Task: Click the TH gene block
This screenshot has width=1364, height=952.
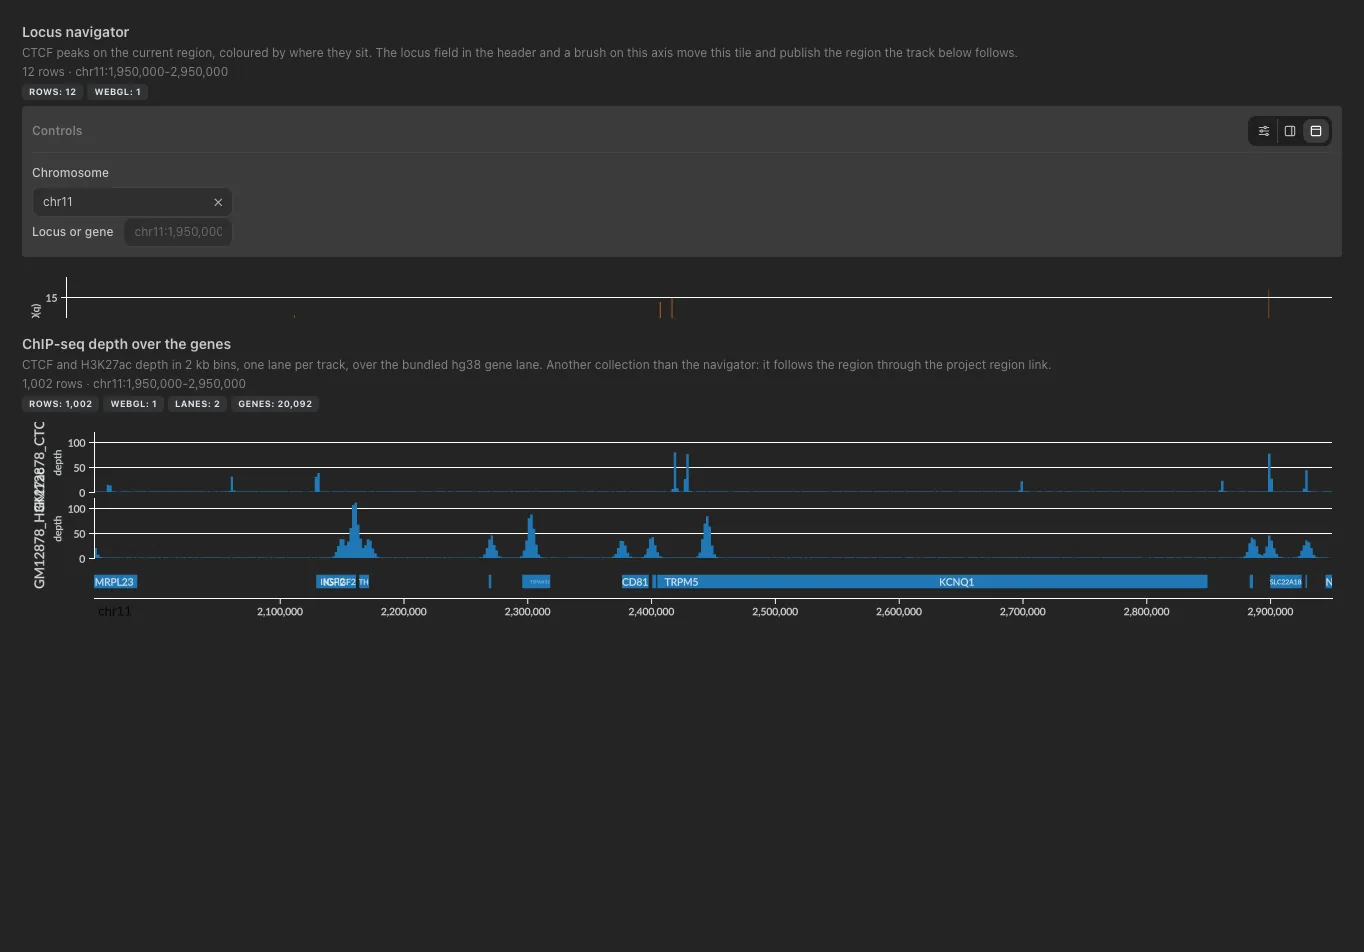Action: pyautogui.click(x=364, y=582)
